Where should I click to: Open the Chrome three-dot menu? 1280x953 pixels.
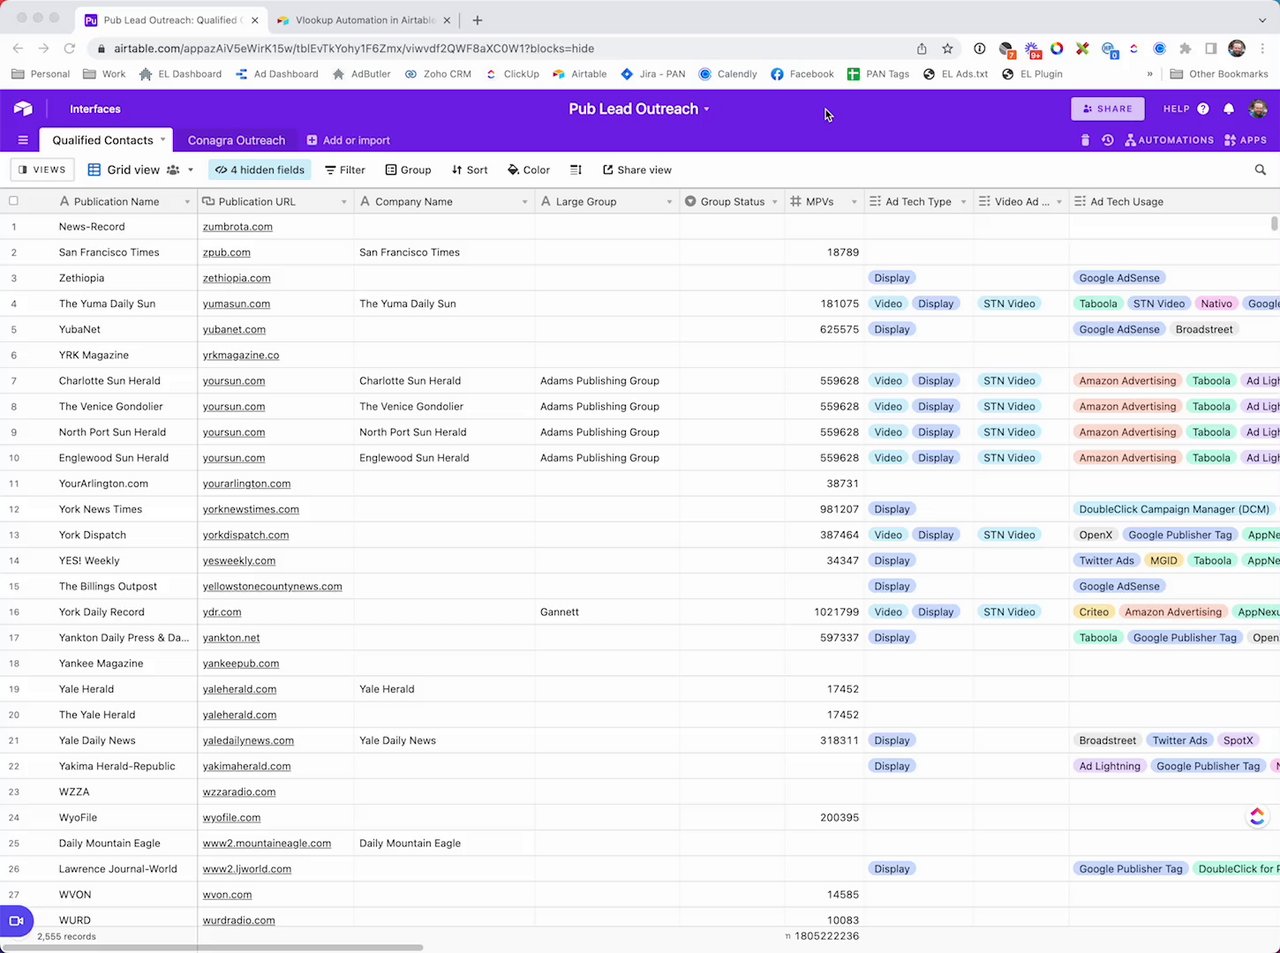1265,48
